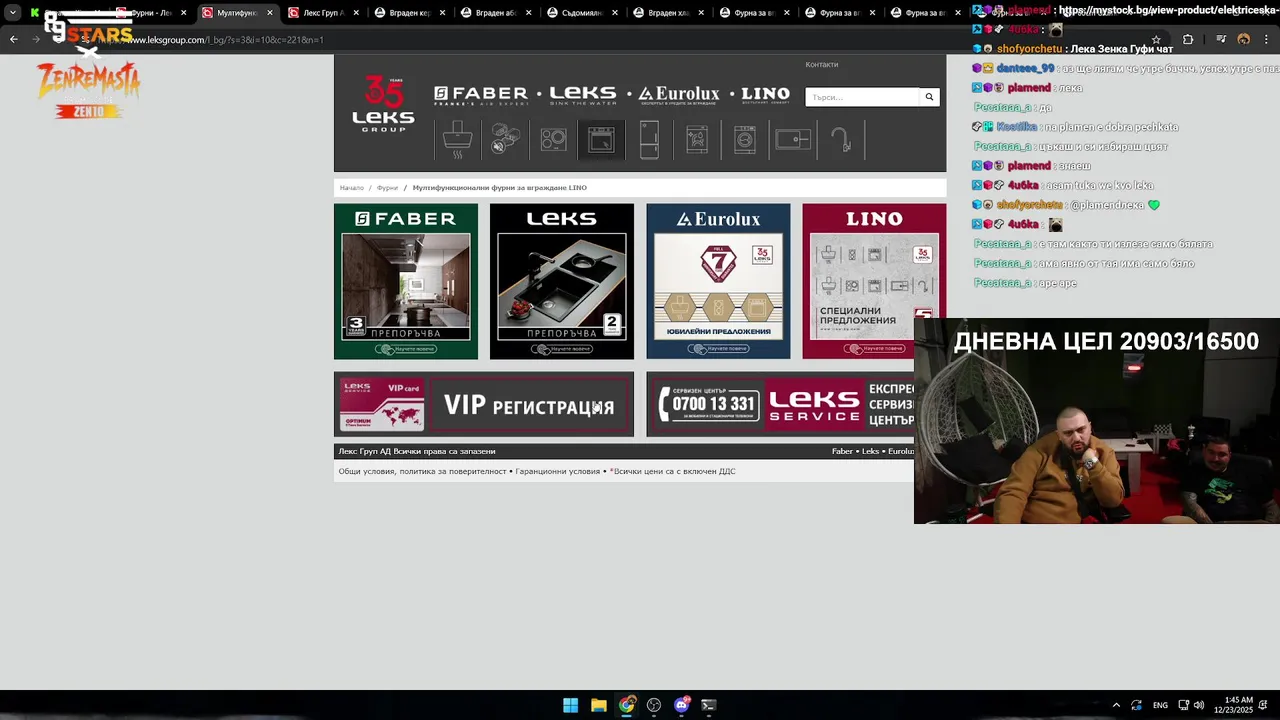Open the terminal icon in taskbar
The image size is (1280, 720).
[x=709, y=705]
